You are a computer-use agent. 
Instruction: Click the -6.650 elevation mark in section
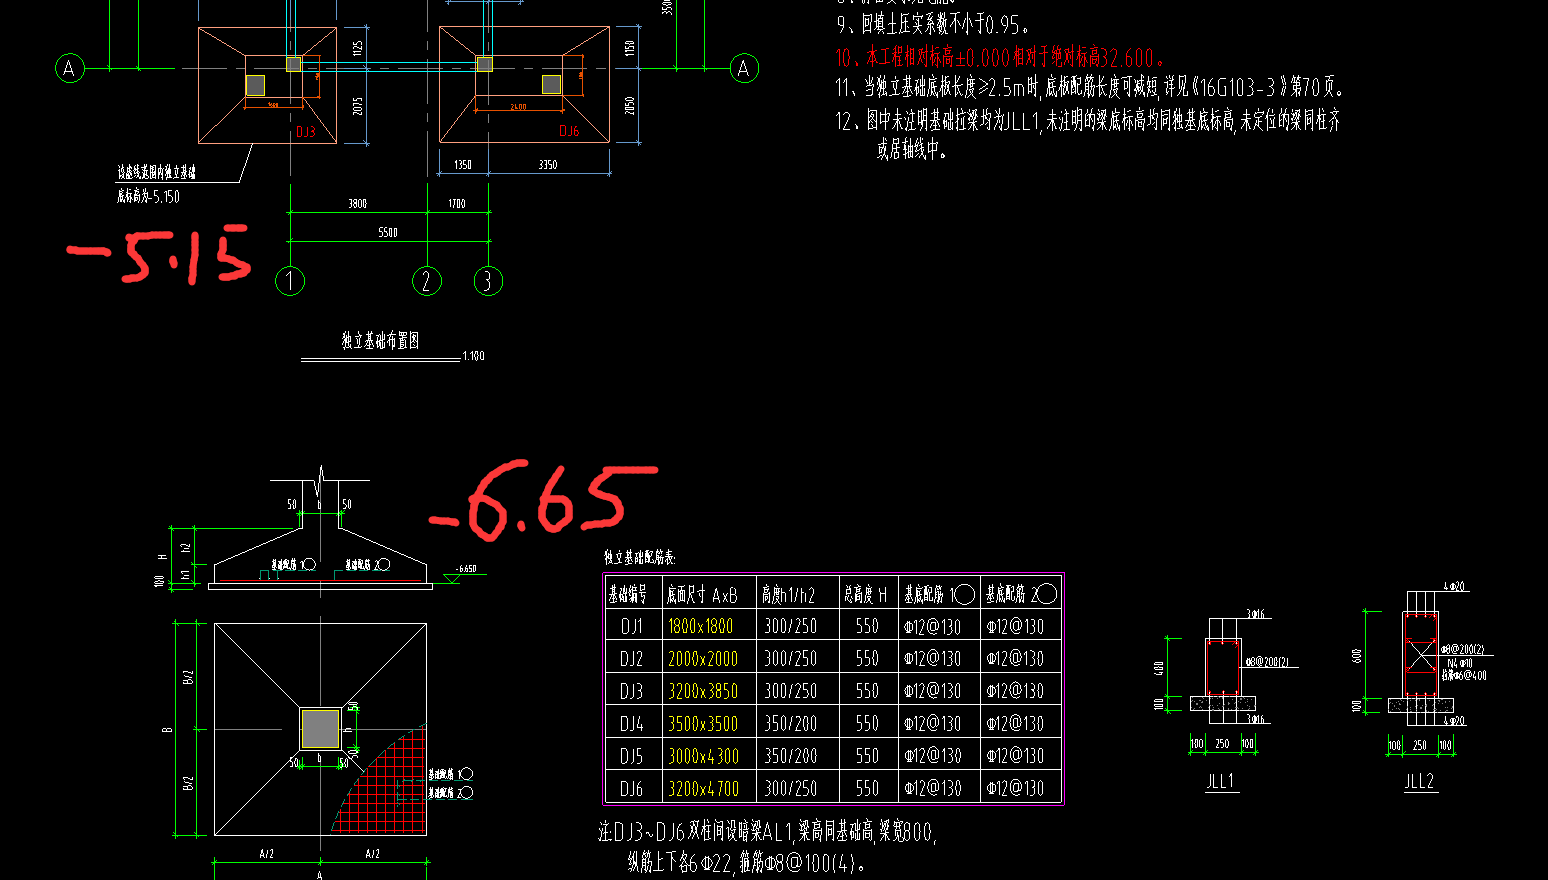point(466,569)
